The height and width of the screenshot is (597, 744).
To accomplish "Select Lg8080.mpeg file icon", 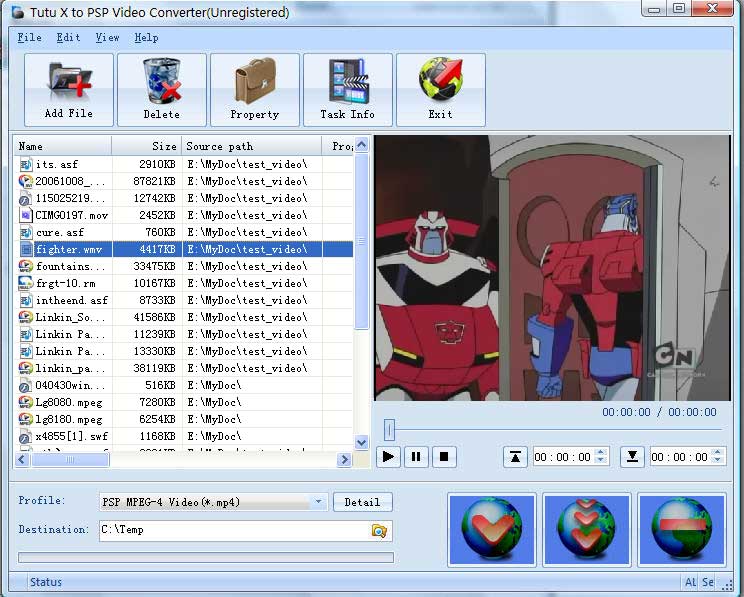I will tap(26, 402).
